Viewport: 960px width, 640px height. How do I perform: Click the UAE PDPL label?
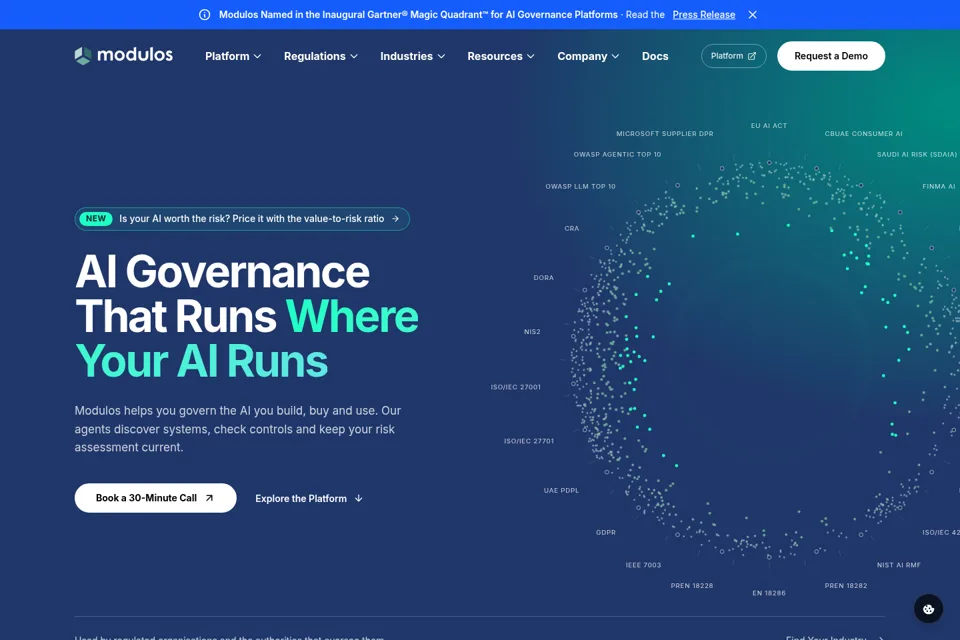click(x=561, y=491)
